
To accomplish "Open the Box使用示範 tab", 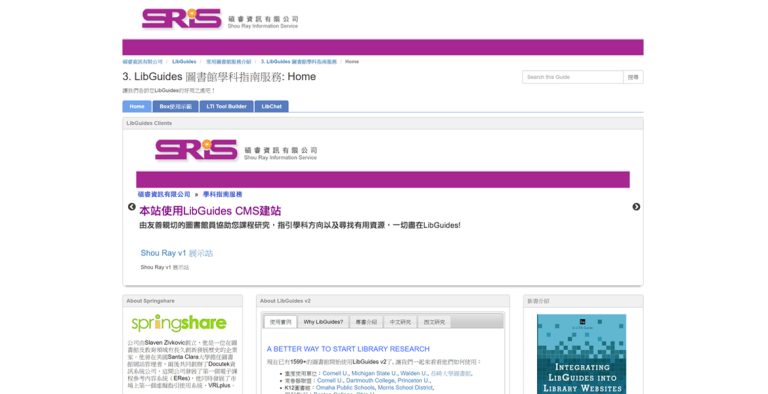I will coord(175,106).
